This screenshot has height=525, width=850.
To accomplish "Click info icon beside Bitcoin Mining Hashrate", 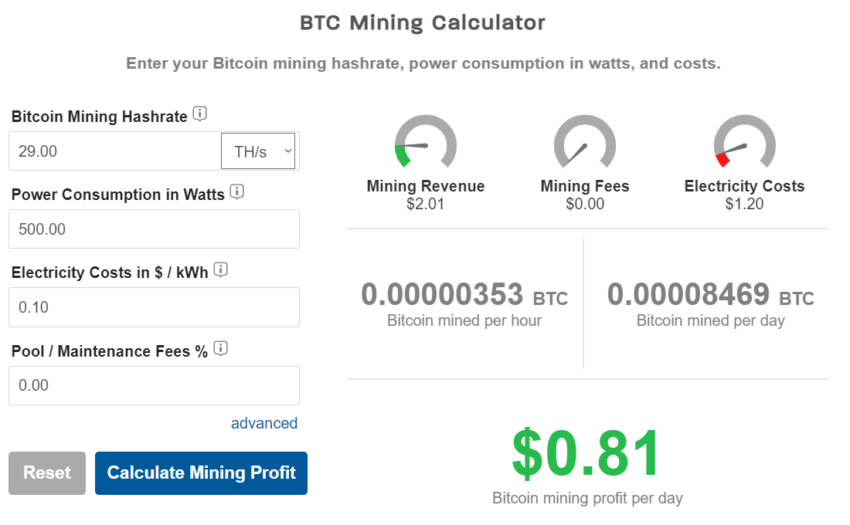I will 200,114.
